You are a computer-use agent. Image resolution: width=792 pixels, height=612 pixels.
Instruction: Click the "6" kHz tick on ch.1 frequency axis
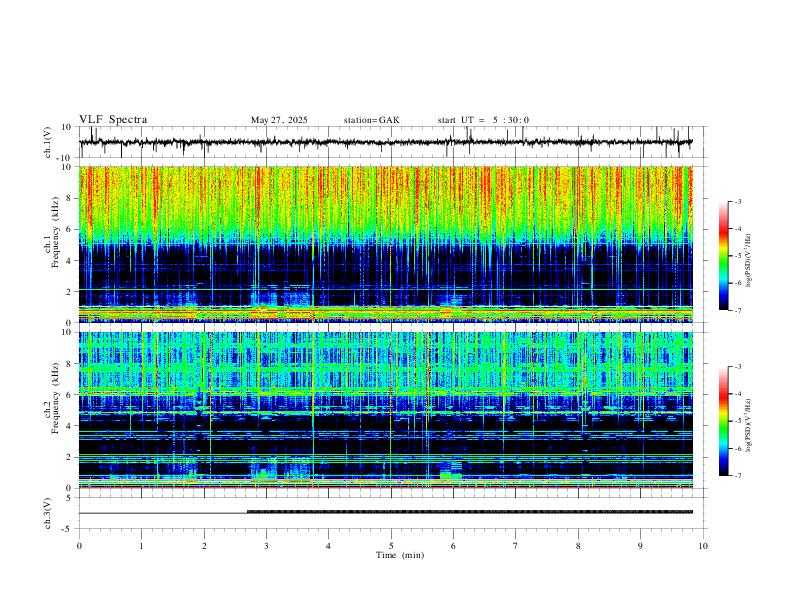pos(69,229)
